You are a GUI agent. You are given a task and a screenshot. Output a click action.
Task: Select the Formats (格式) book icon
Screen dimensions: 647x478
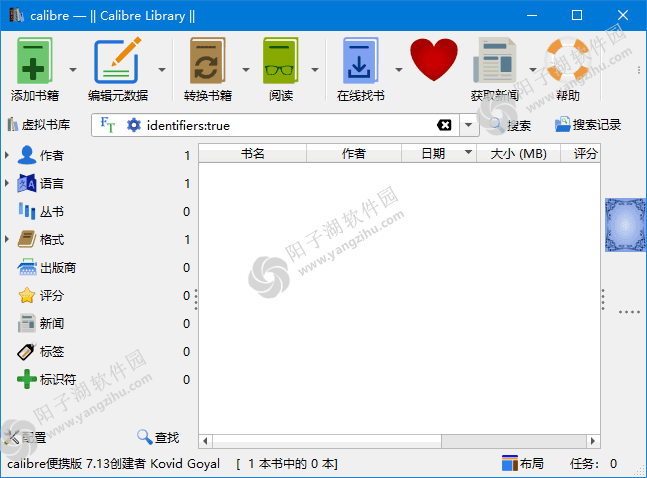click(x=27, y=239)
